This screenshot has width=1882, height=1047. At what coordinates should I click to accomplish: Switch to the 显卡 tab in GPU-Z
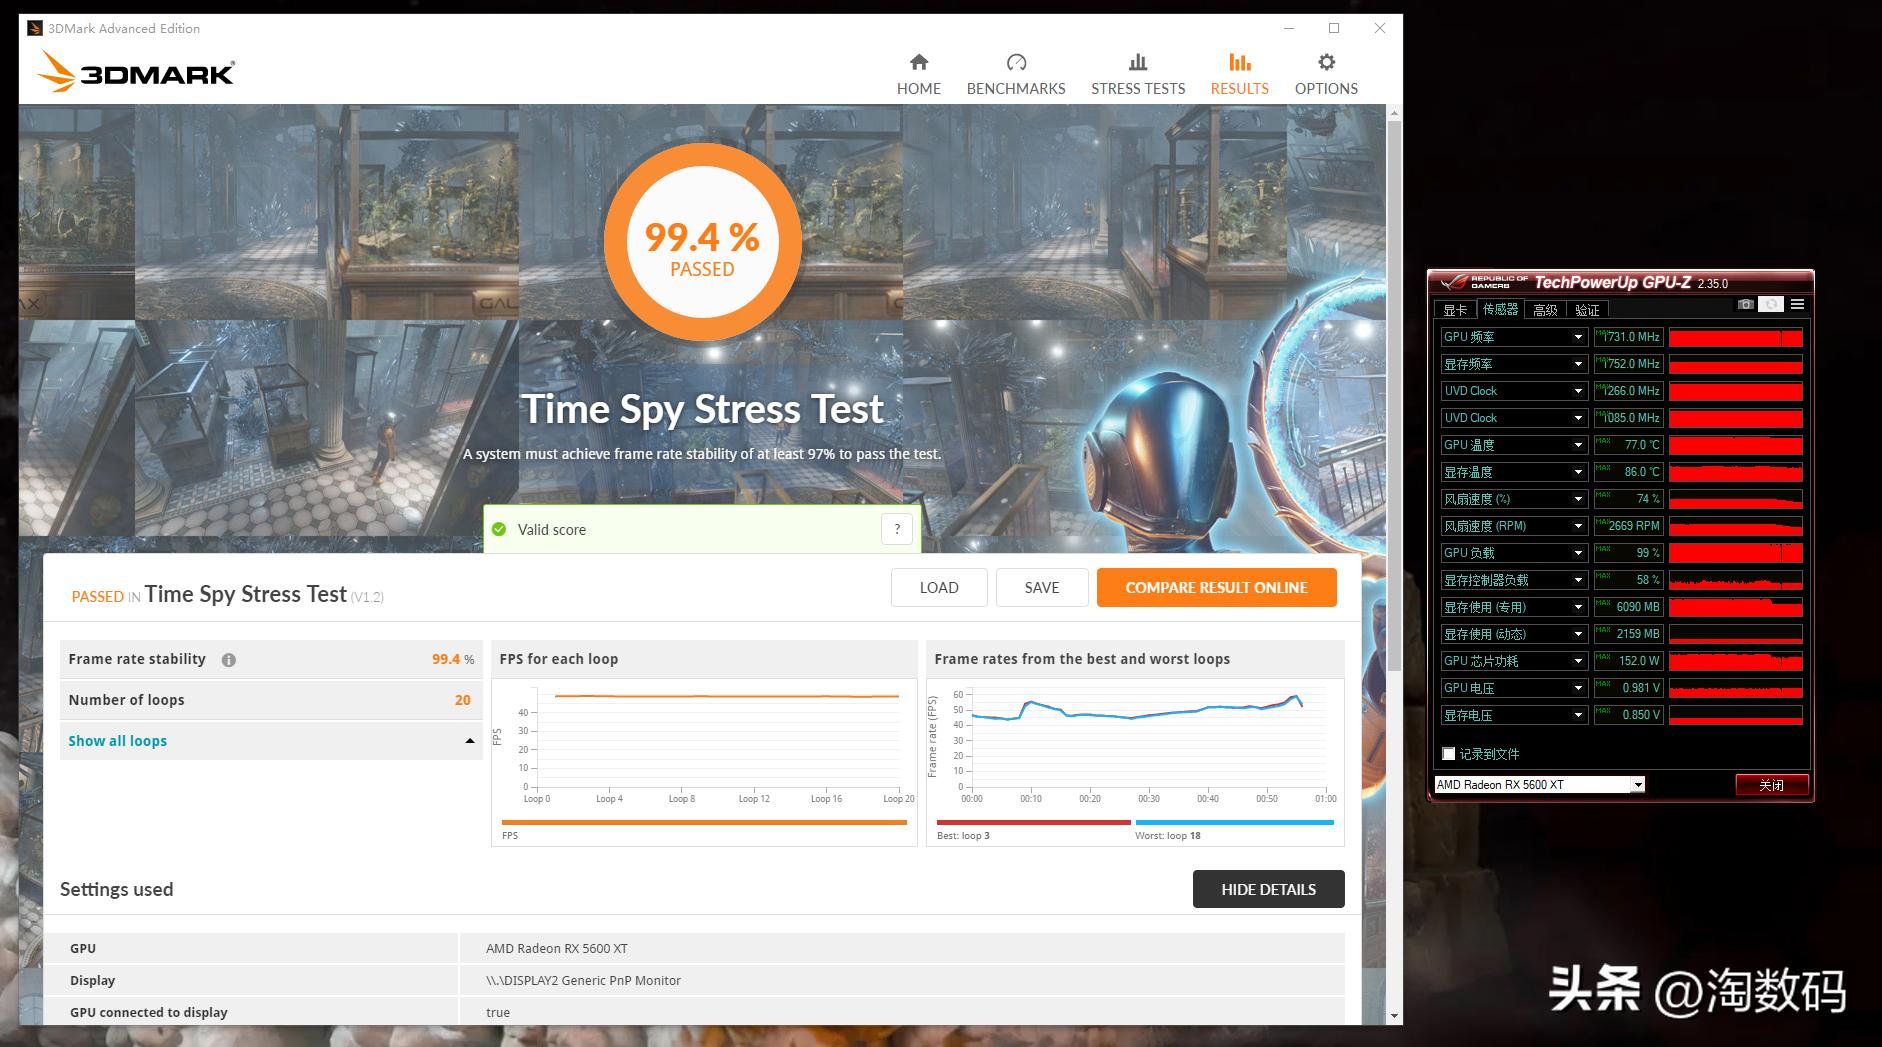tap(1455, 310)
